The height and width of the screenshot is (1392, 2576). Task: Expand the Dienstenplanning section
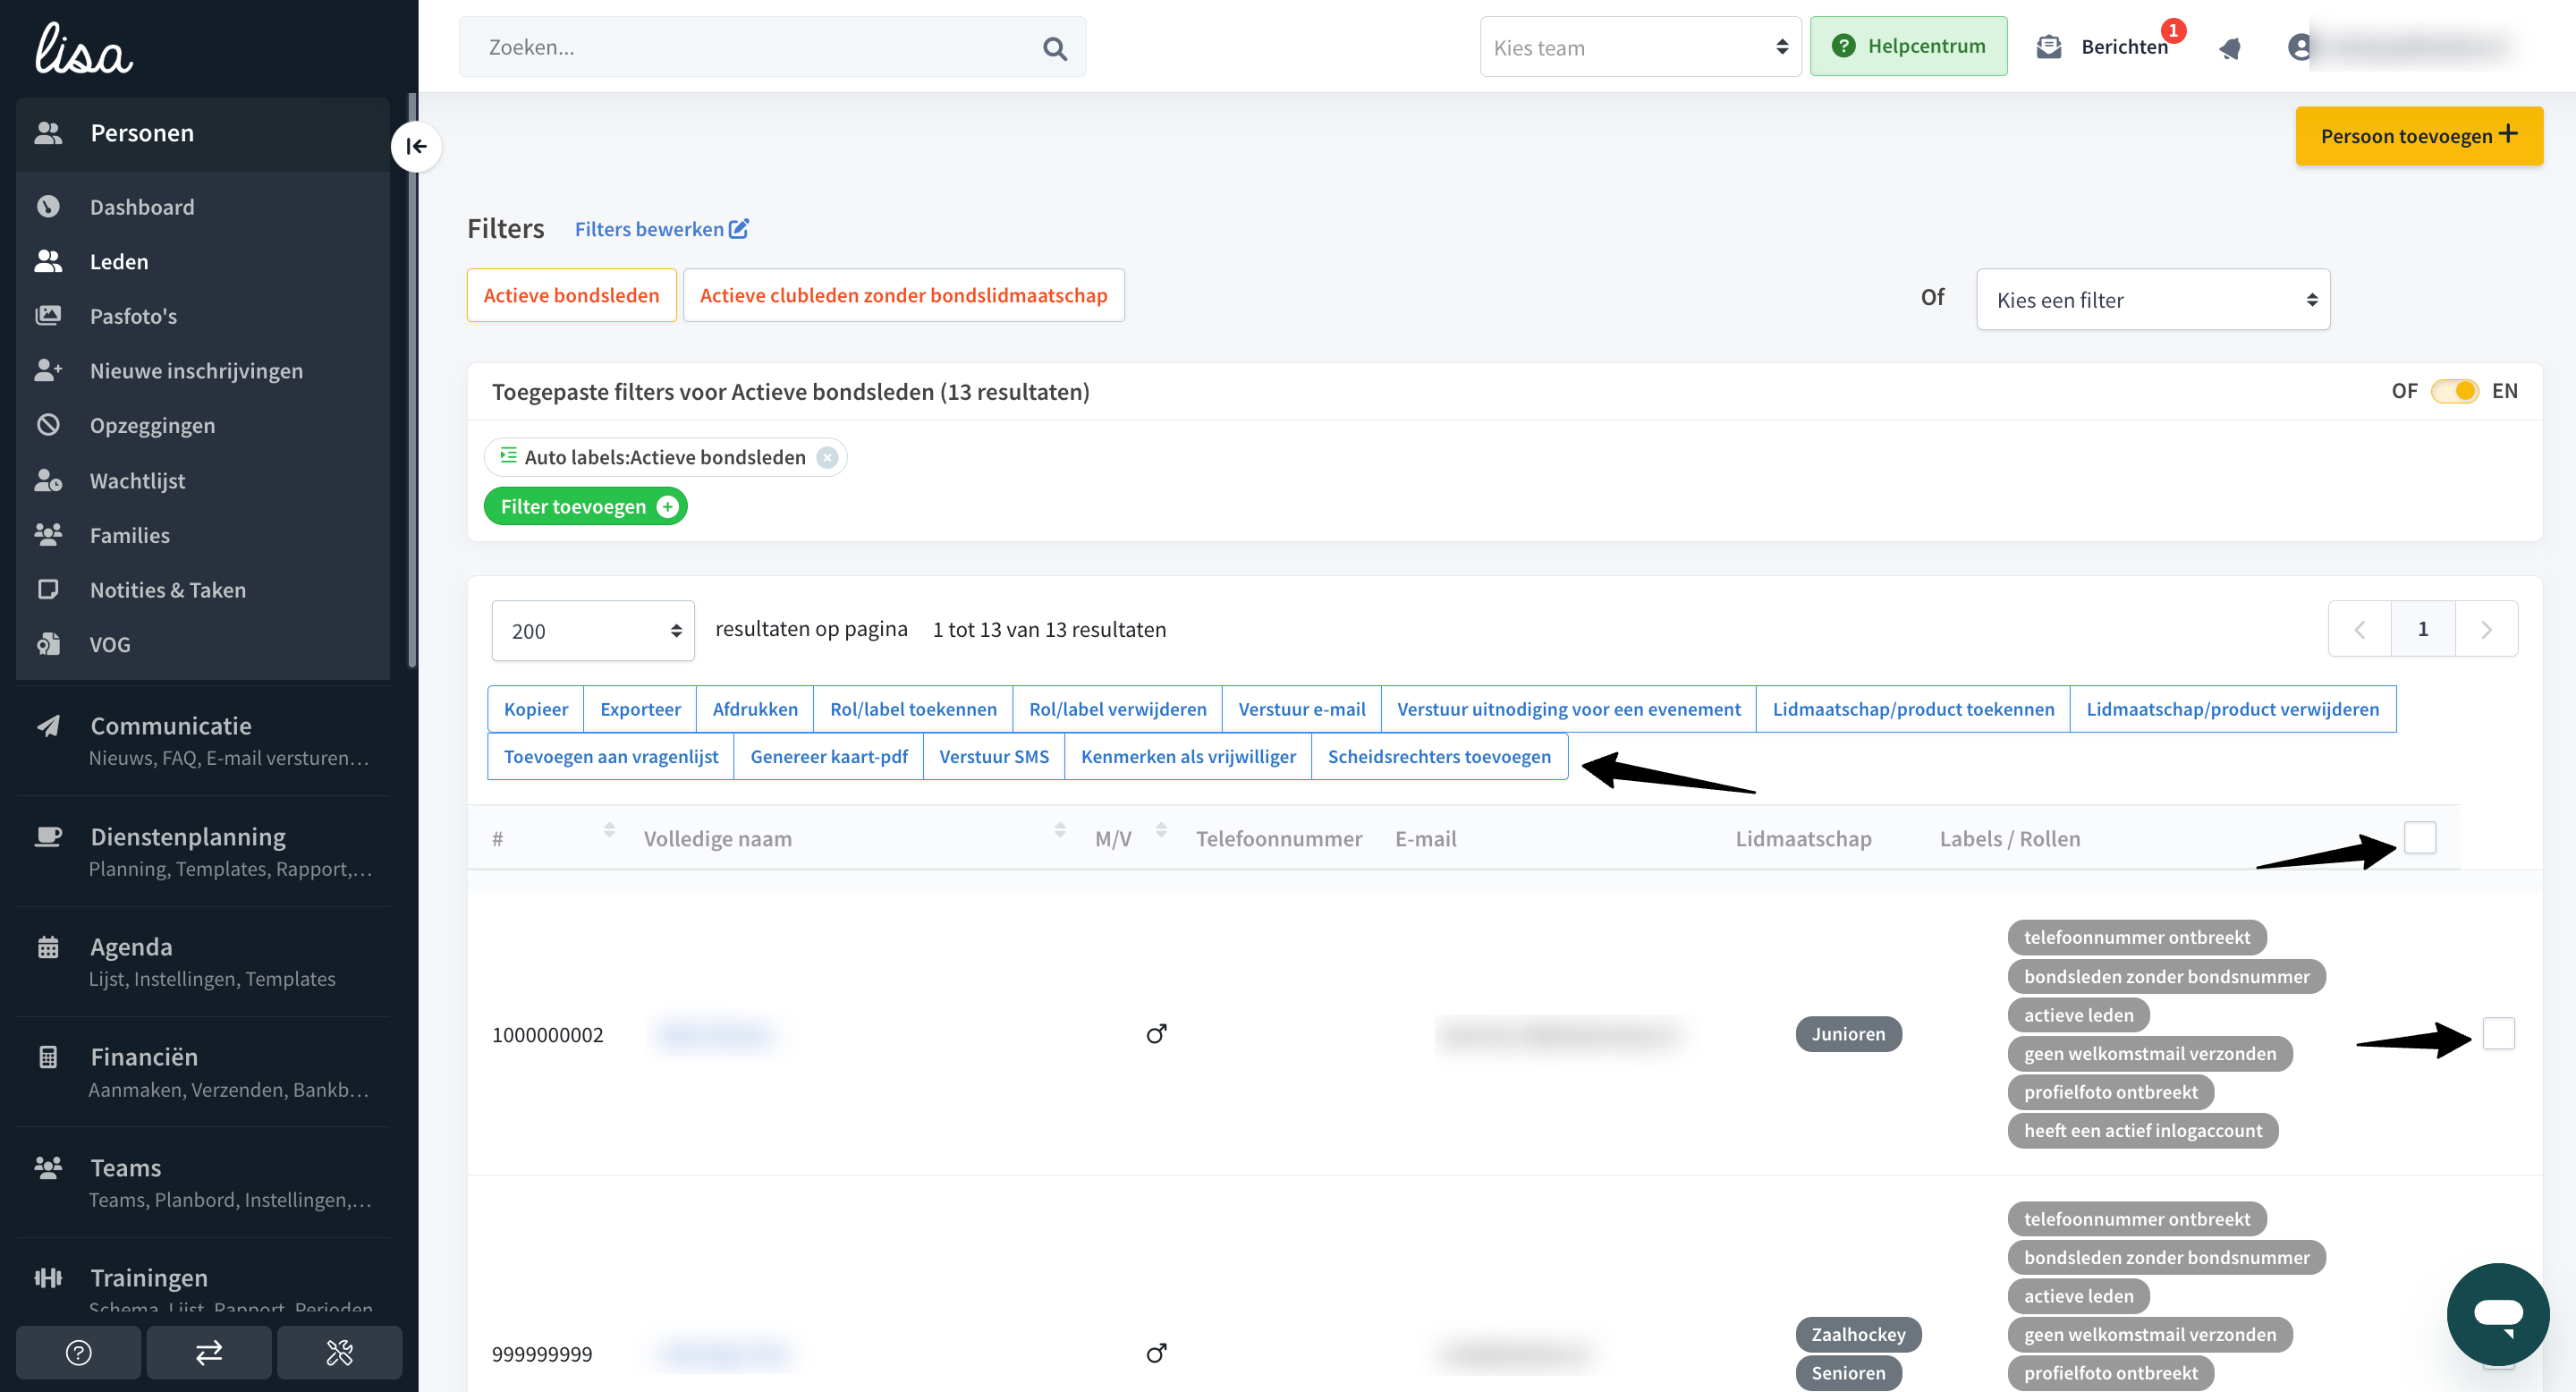202,851
